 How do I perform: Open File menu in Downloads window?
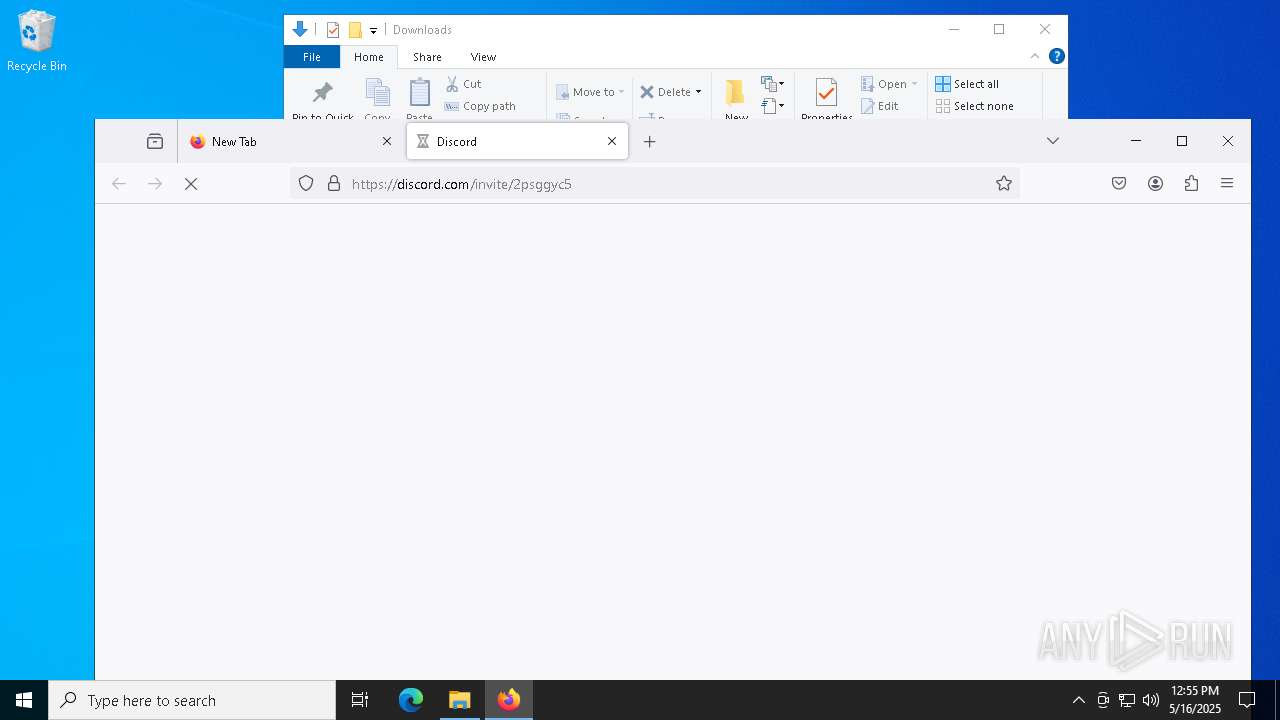(x=312, y=57)
